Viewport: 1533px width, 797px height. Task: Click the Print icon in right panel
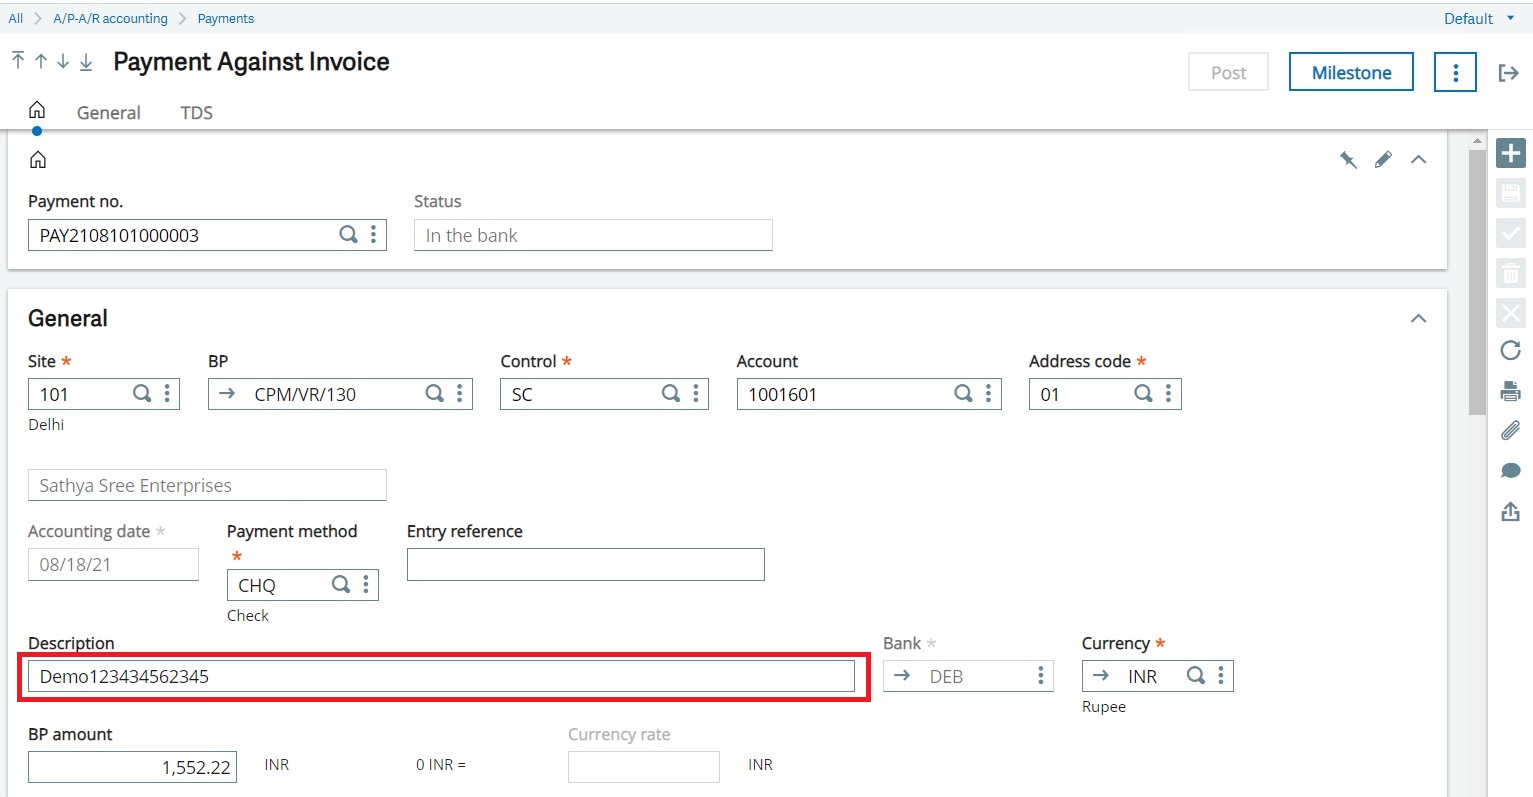pyautogui.click(x=1511, y=391)
